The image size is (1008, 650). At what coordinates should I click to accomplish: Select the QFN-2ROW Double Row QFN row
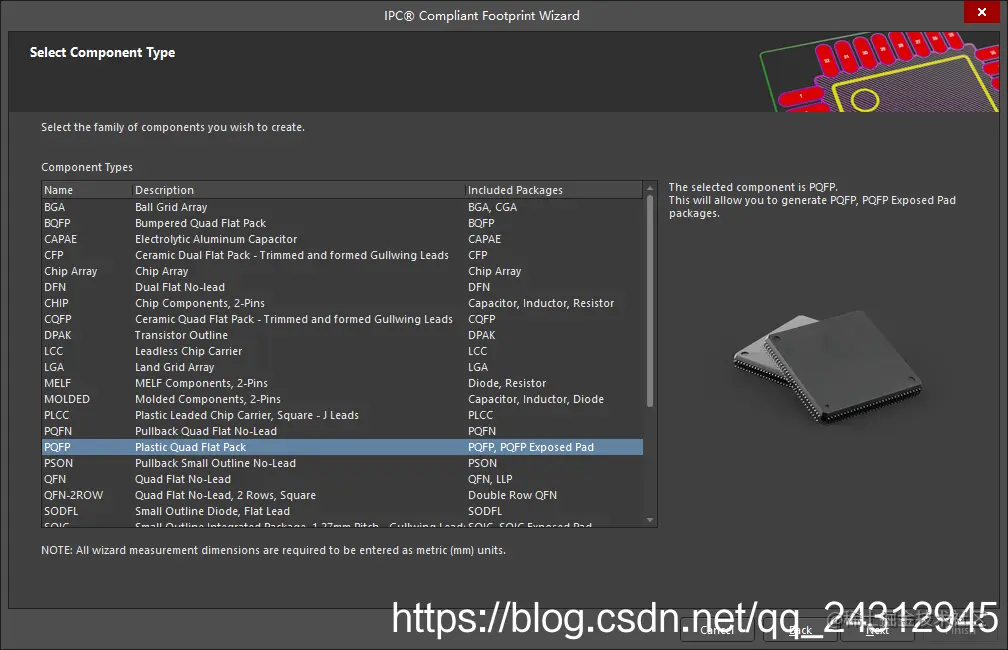point(342,495)
